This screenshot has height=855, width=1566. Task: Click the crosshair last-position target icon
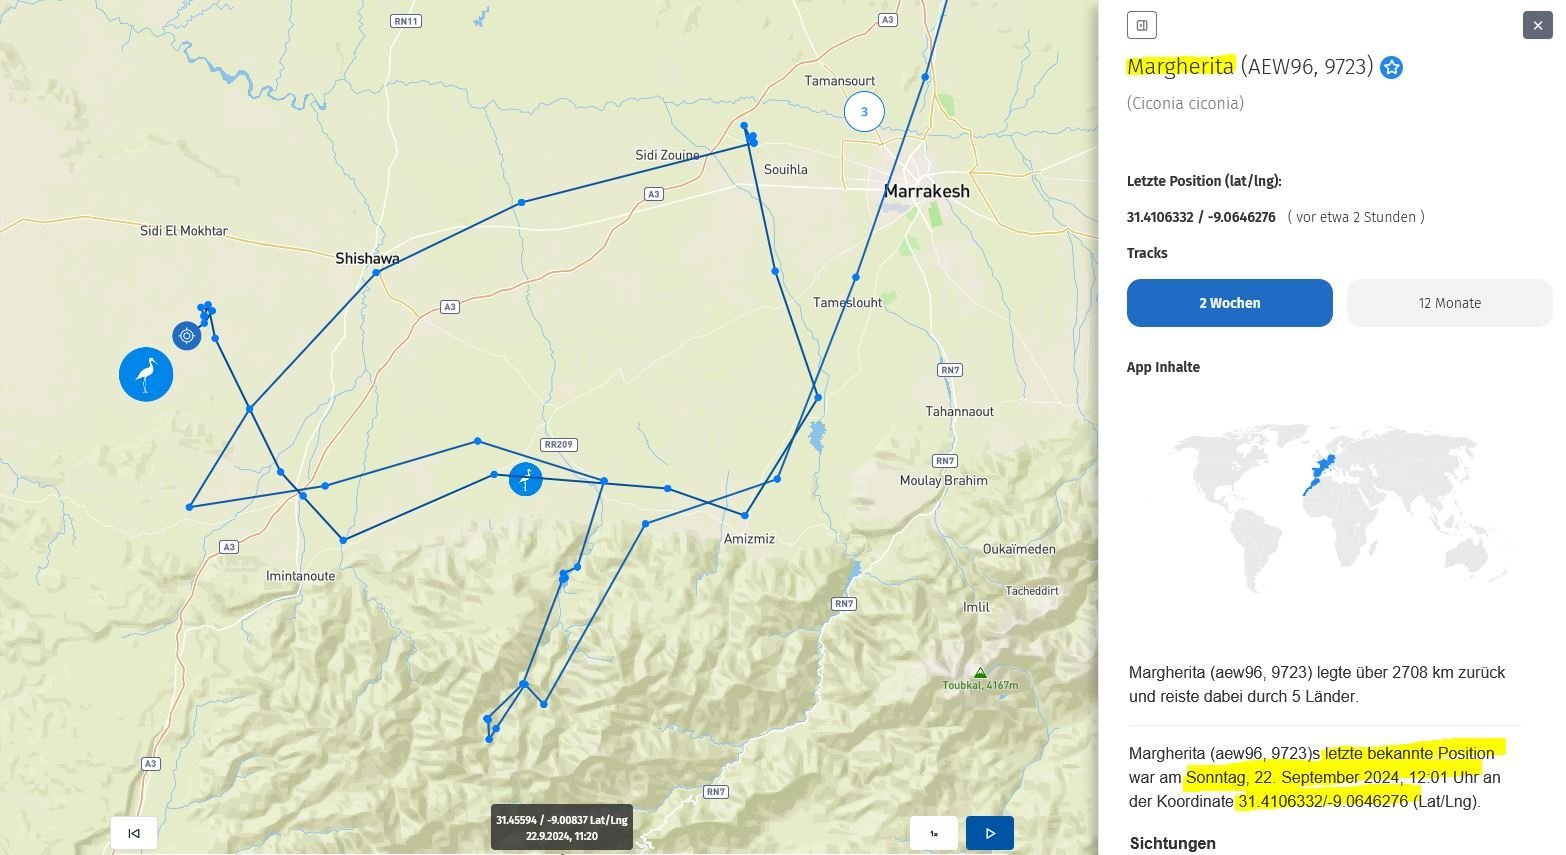coord(186,336)
